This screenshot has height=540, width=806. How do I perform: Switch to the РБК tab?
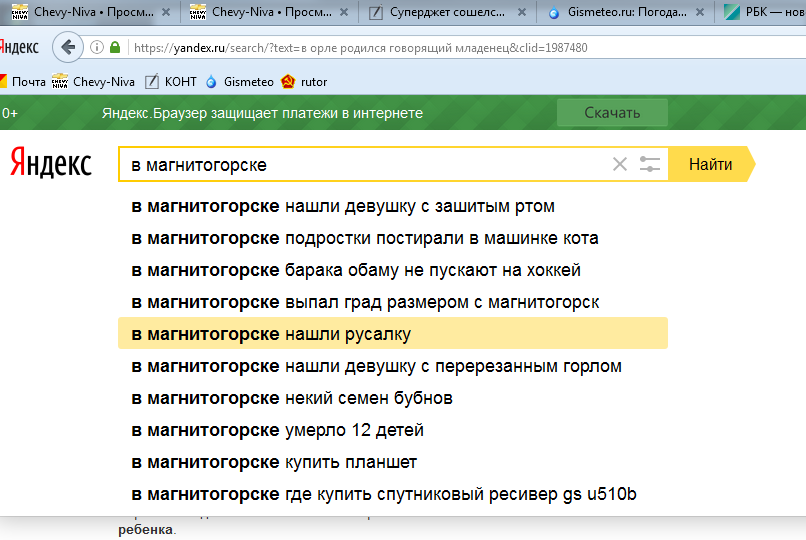[768, 14]
